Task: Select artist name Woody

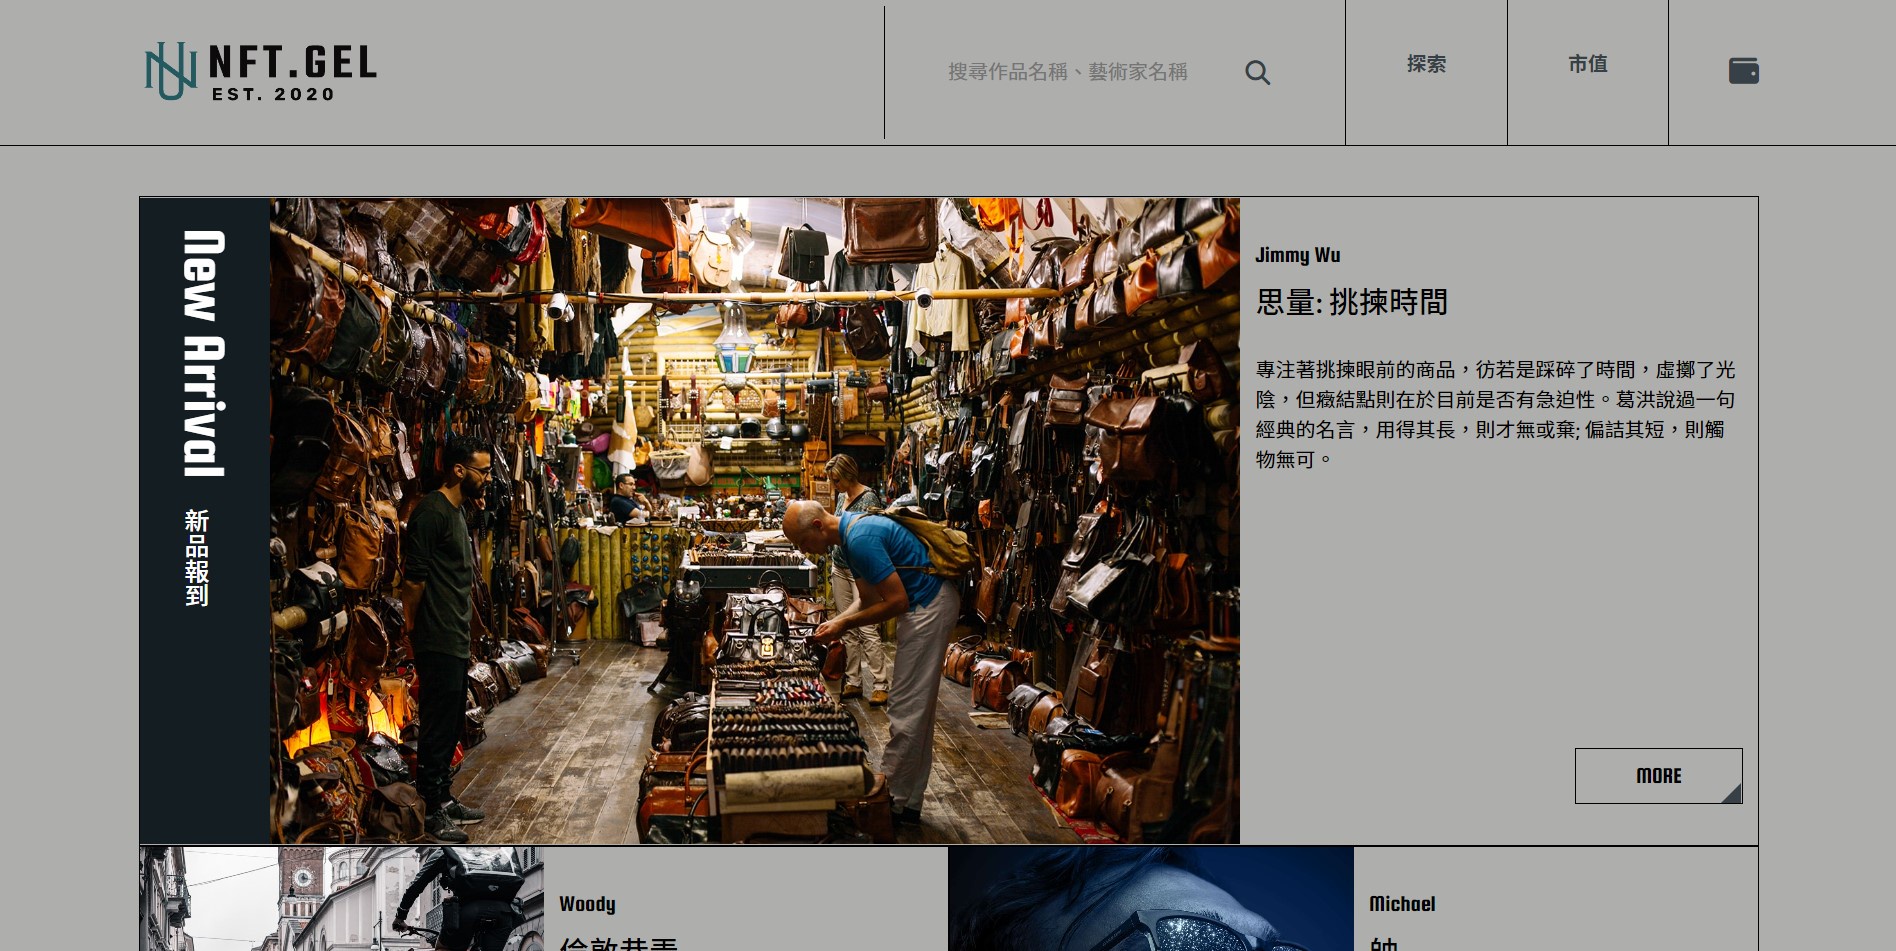Action: click(587, 904)
